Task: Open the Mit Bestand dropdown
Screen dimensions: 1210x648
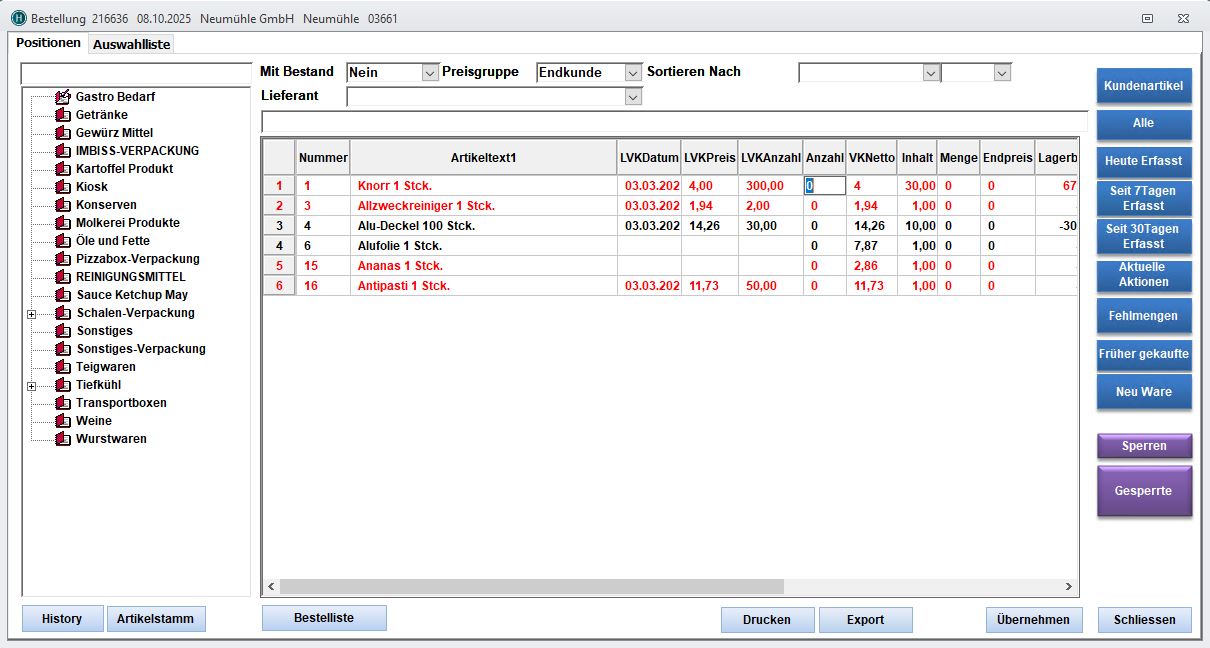Action: pos(430,73)
